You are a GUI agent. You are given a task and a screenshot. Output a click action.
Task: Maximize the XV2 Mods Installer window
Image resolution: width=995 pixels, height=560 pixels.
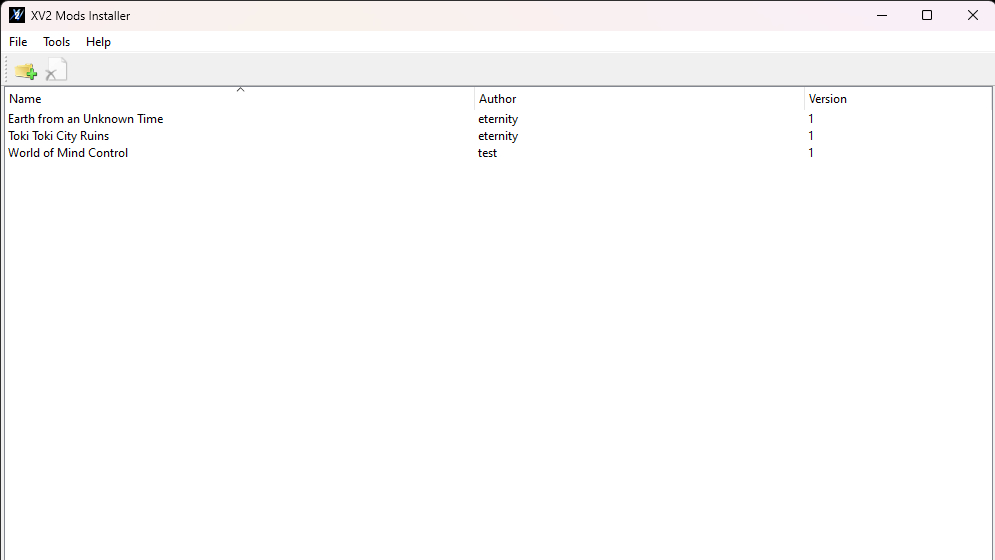tap(927, 15)
